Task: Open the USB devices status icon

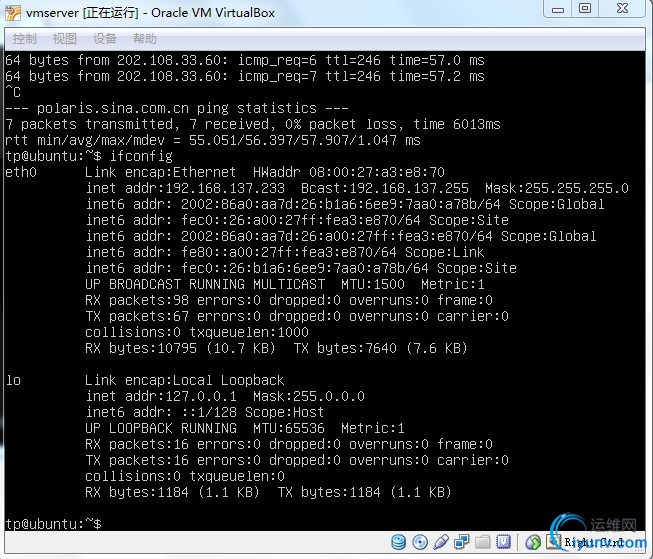Action: click(441, 542)
